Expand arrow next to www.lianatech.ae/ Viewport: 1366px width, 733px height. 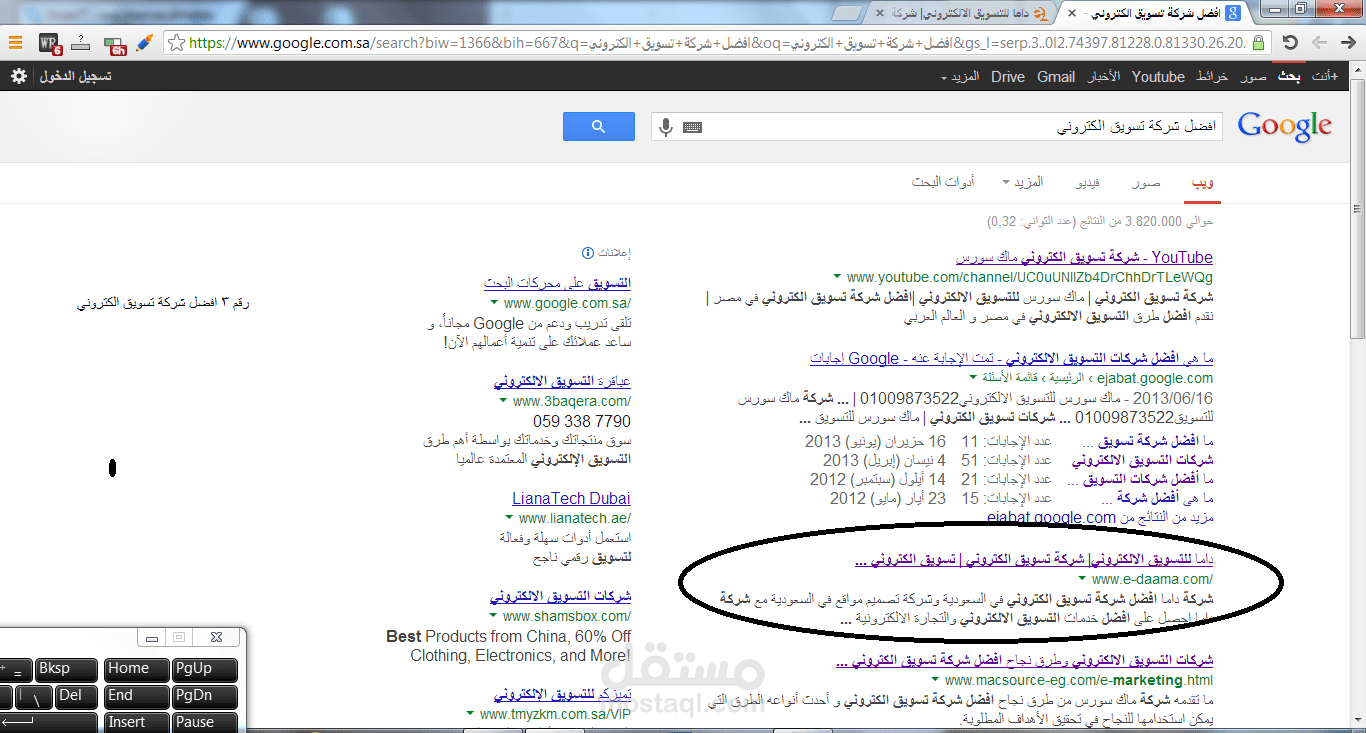click(x=509, y=519)
